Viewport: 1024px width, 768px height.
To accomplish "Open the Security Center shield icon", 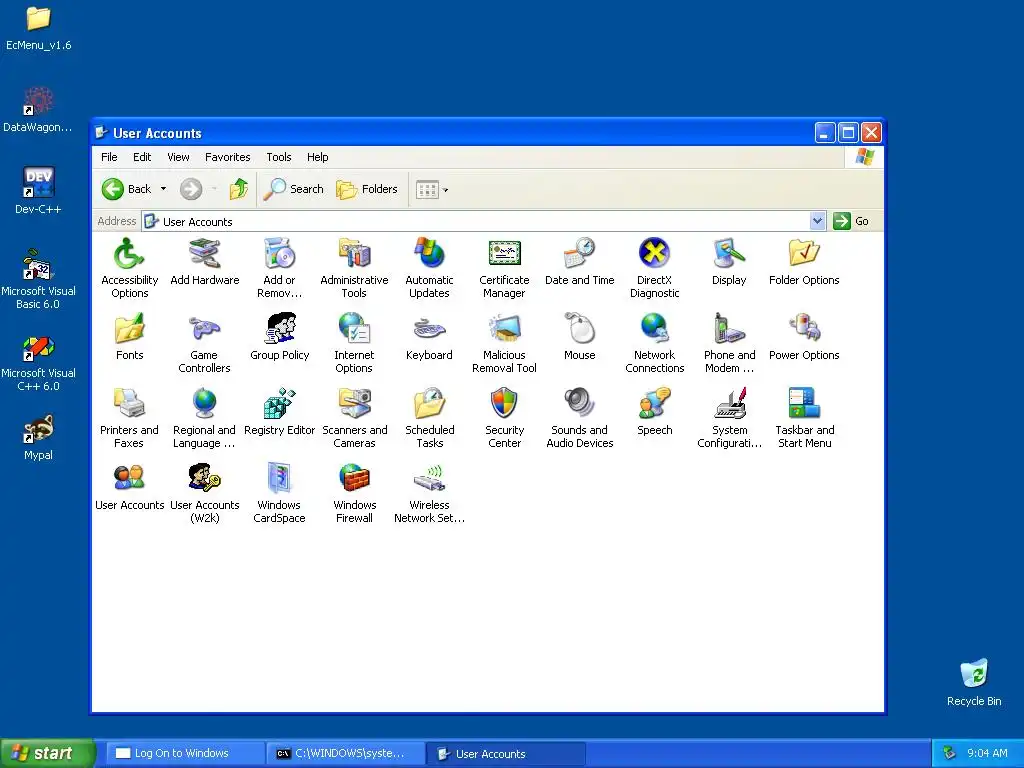I will [x=504, y=404].
